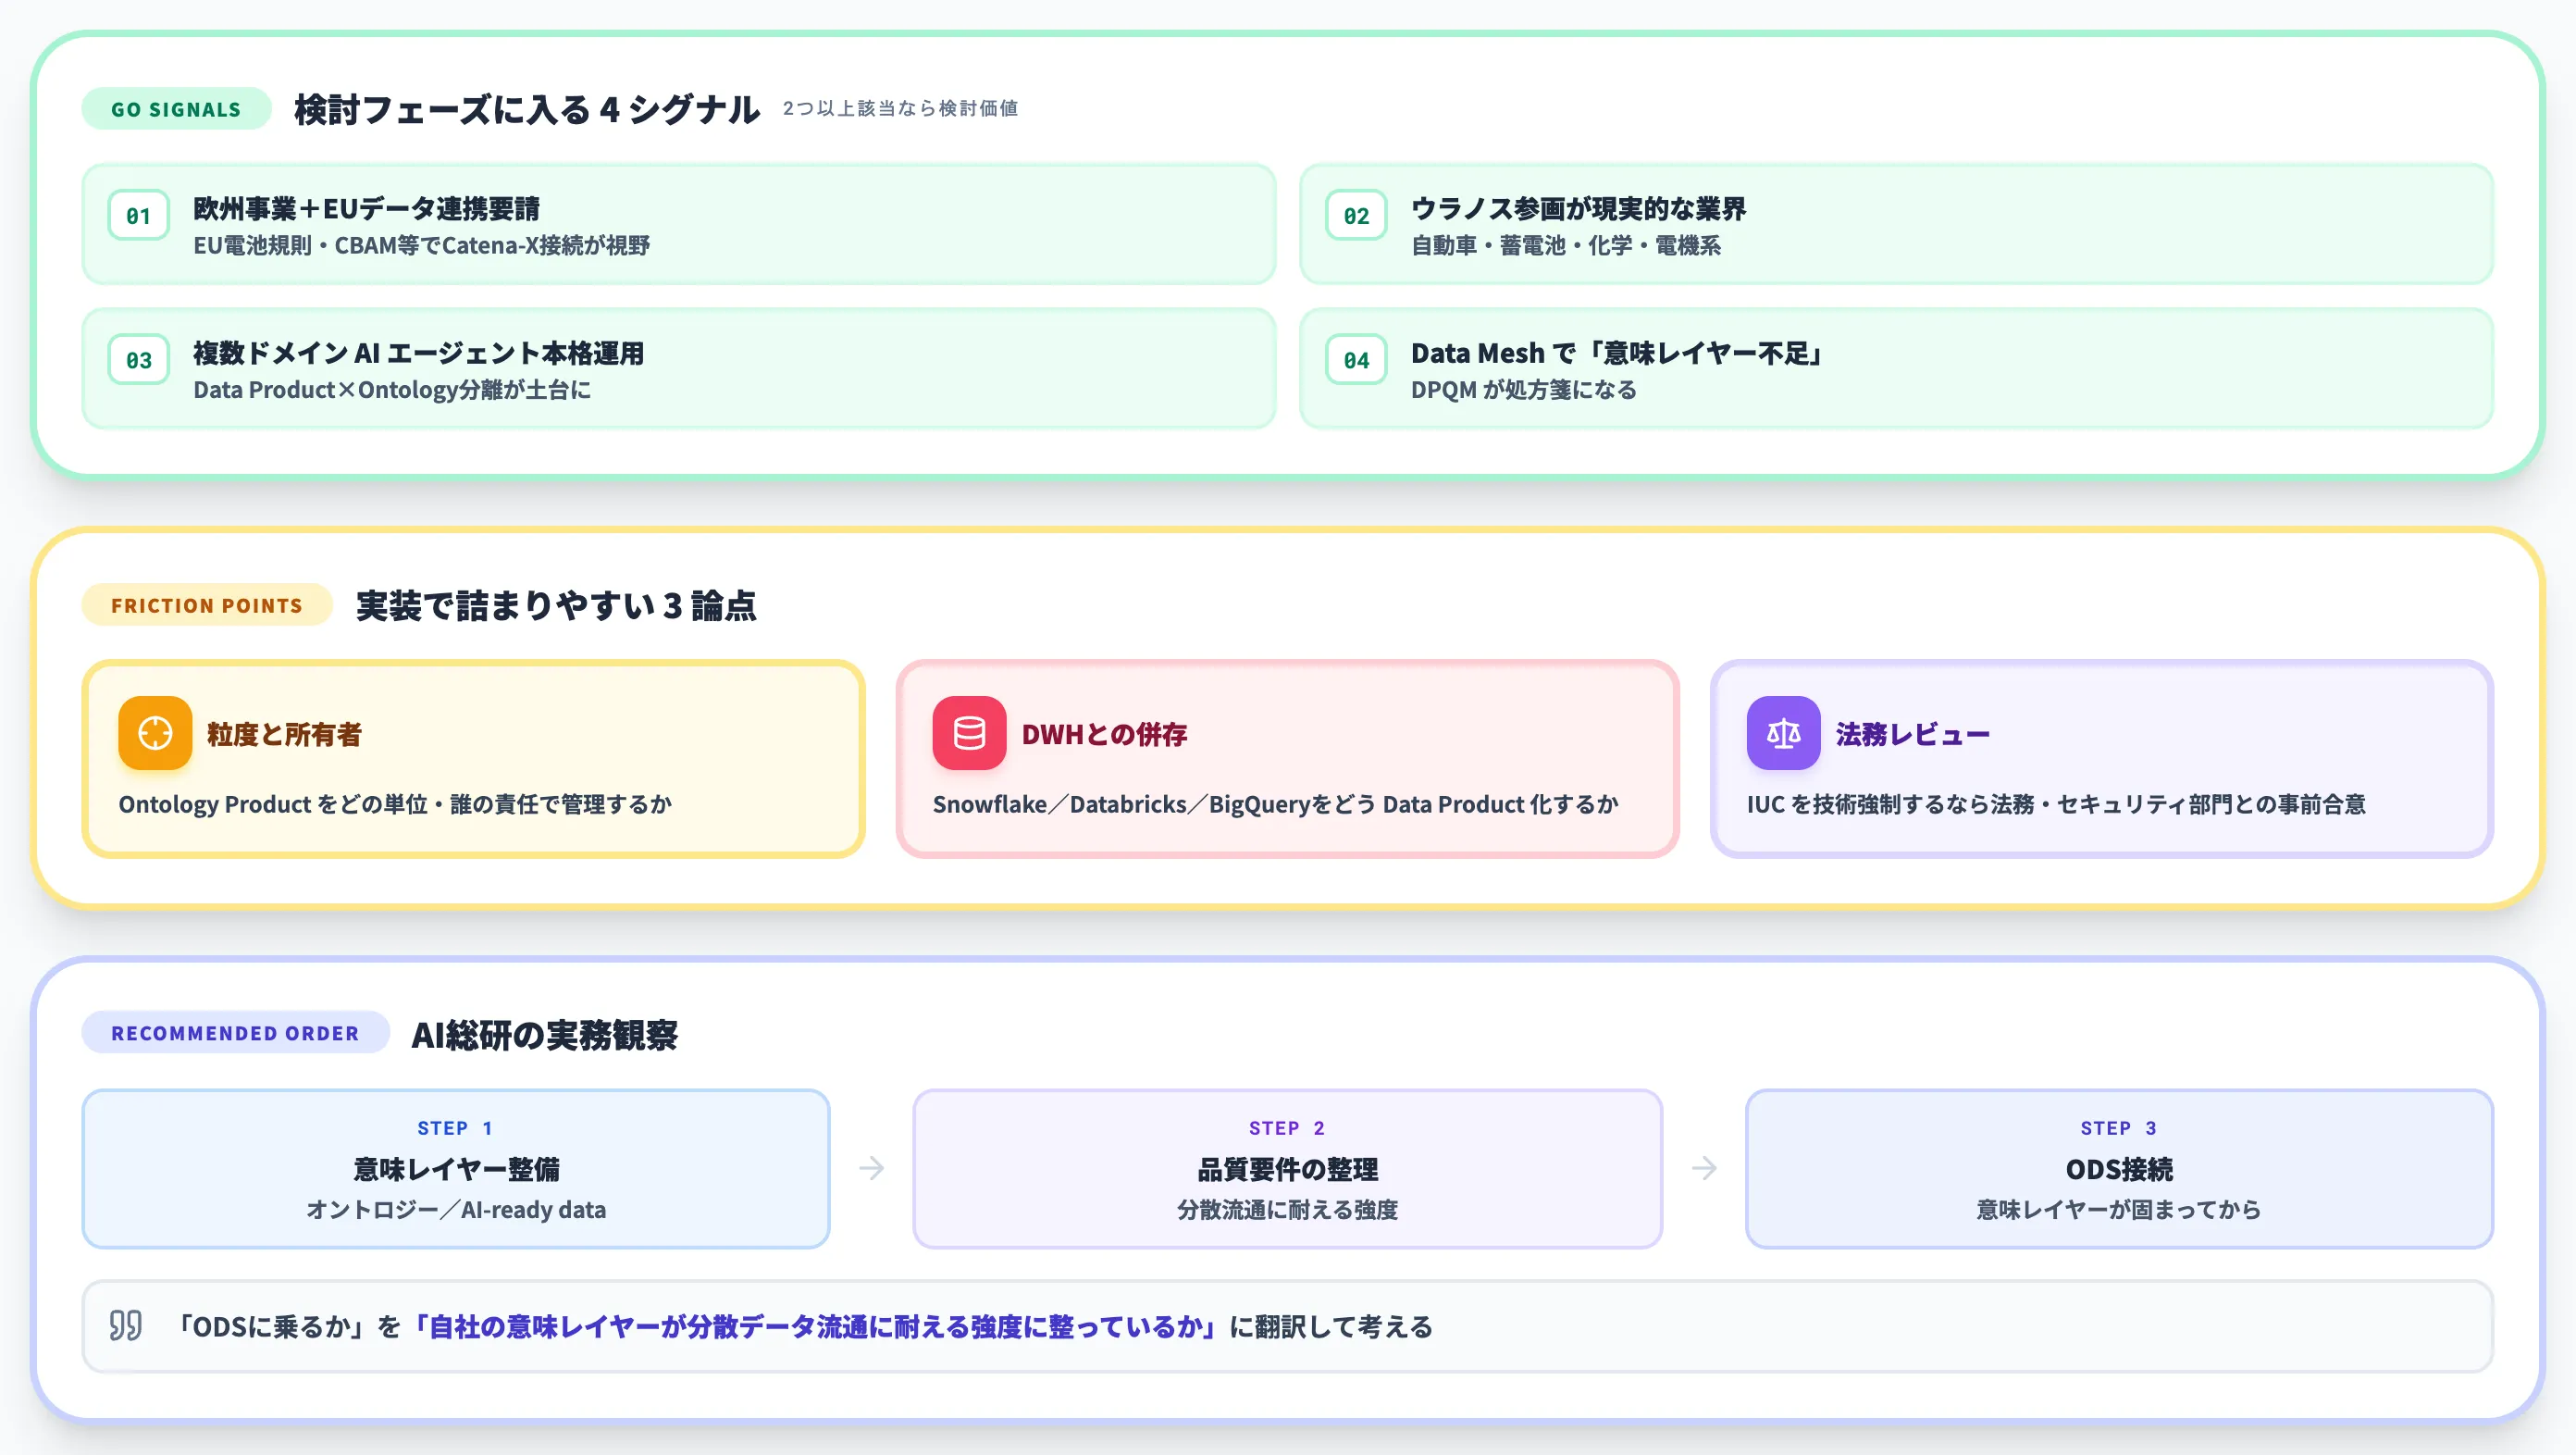Click the 分散流通に耐える強度 caption

(1287, 1209)
